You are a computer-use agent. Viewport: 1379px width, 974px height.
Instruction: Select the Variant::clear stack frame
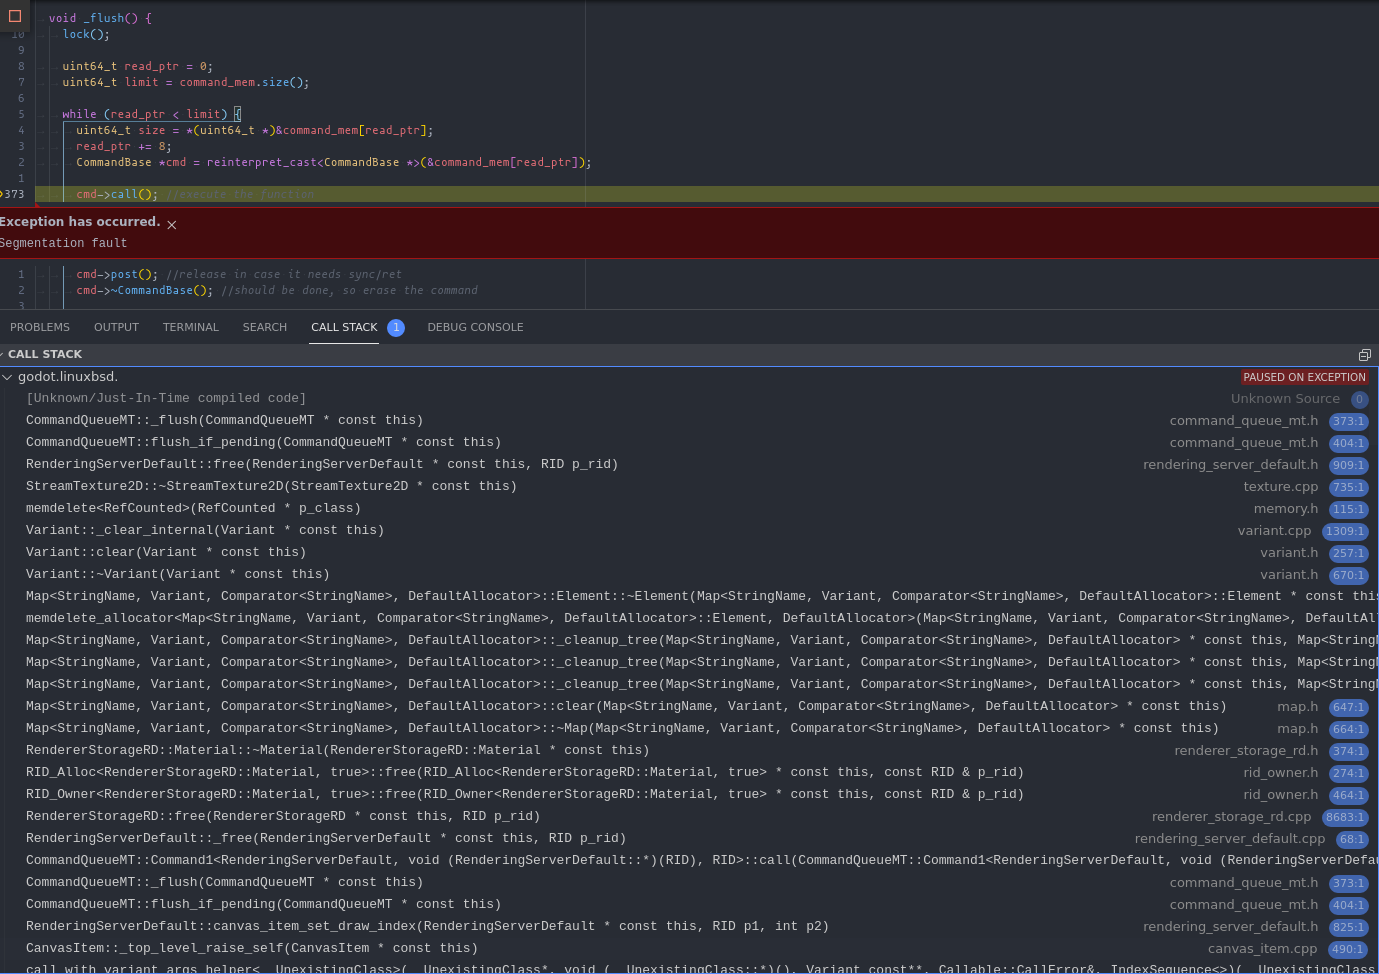coord(689,553)
